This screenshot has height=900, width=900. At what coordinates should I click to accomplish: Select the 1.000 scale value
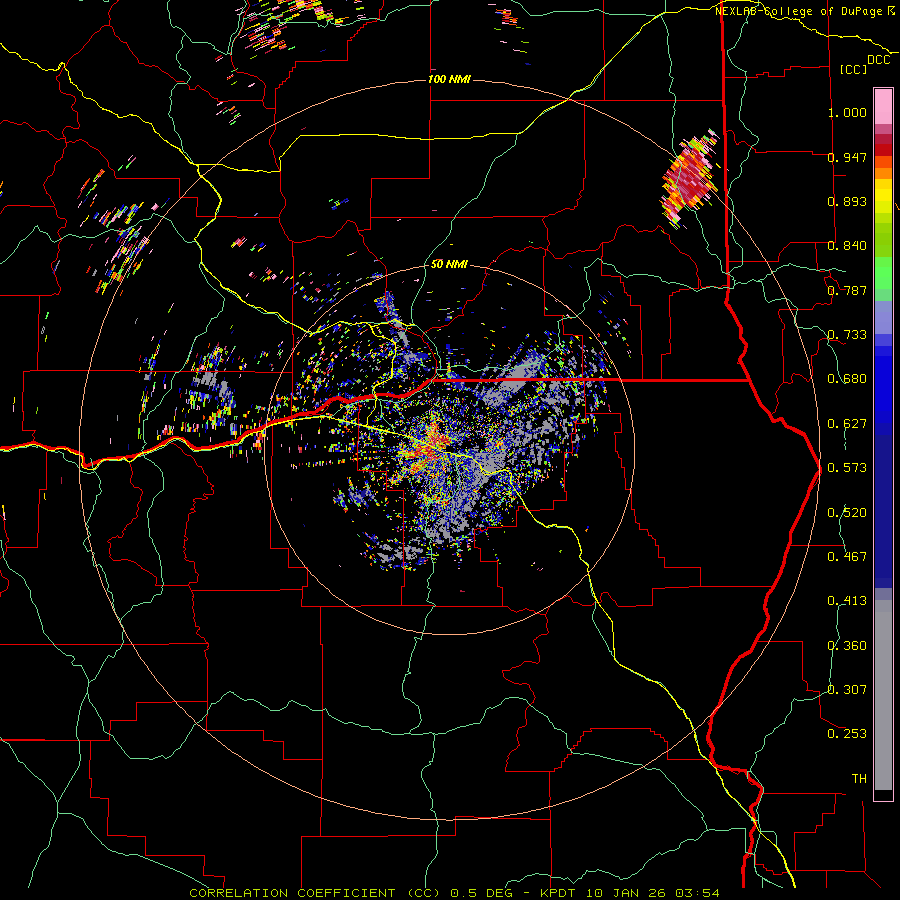(x=847, y=112)
